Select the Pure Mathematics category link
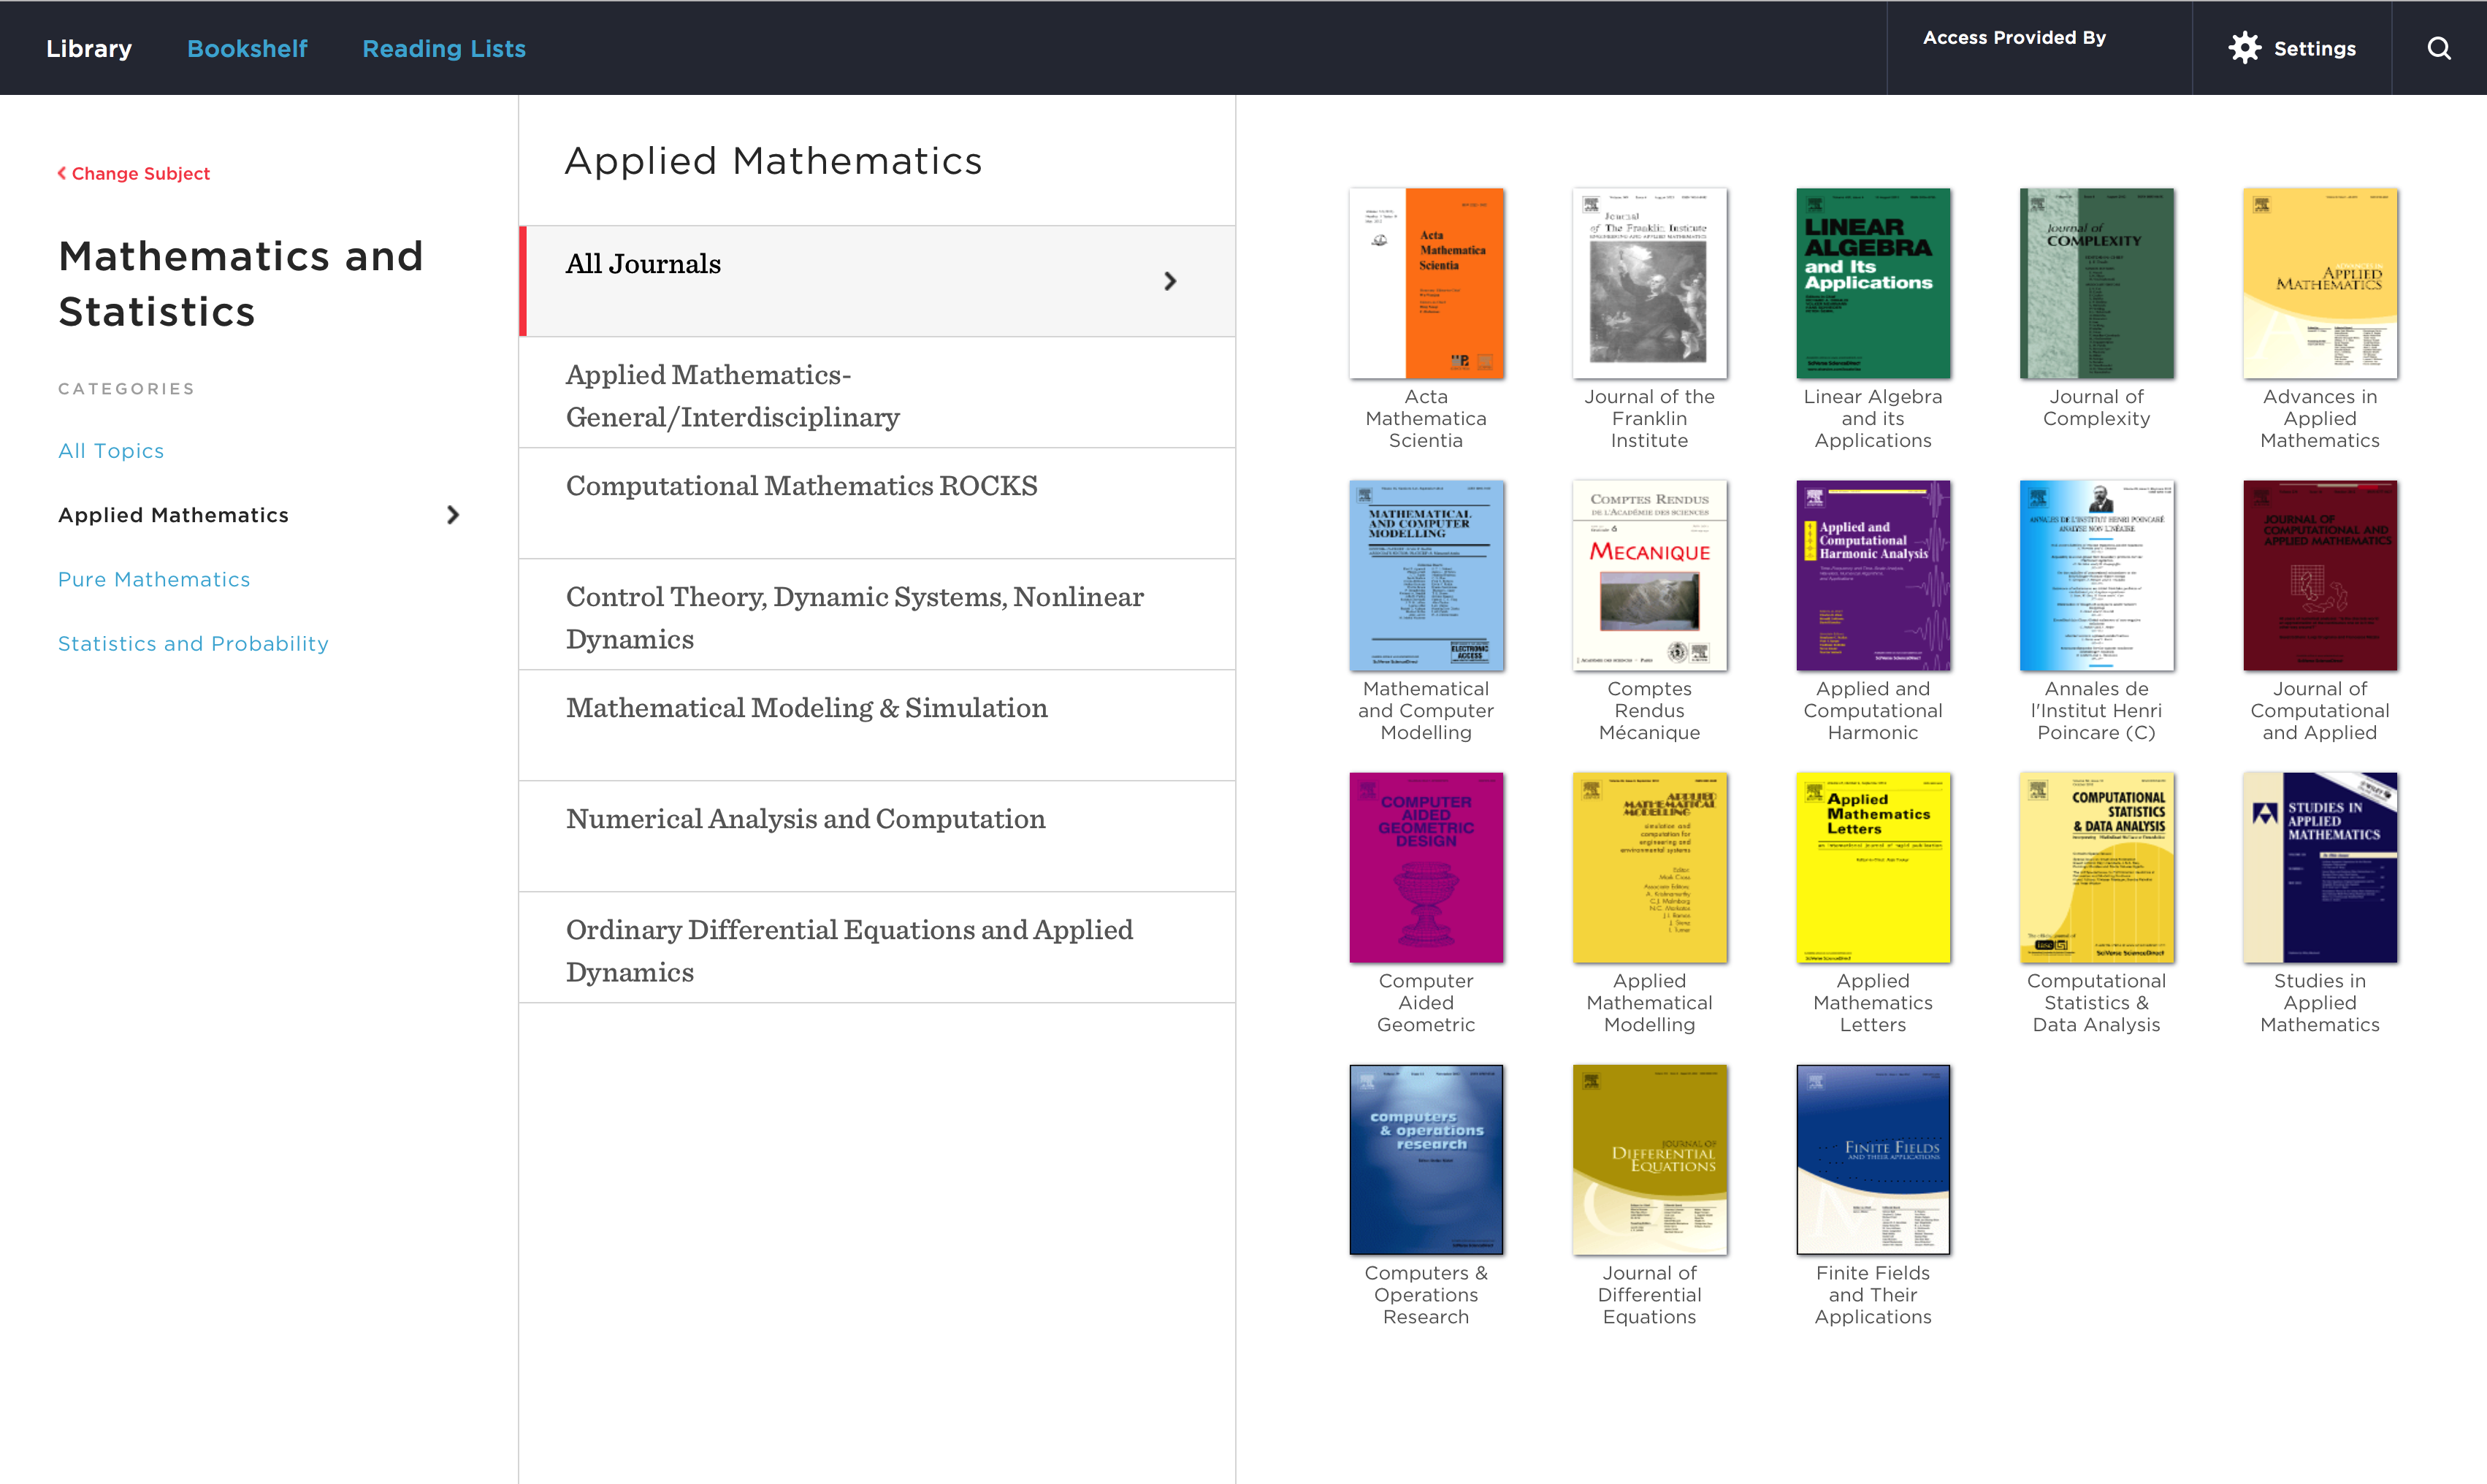Viewport: 2487px width, 1484px height. pos(154,579)
